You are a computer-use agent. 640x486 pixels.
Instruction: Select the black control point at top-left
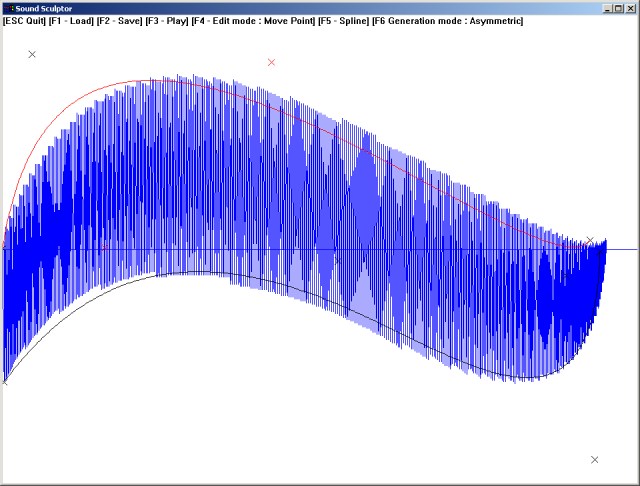click(x=32, y=54)
